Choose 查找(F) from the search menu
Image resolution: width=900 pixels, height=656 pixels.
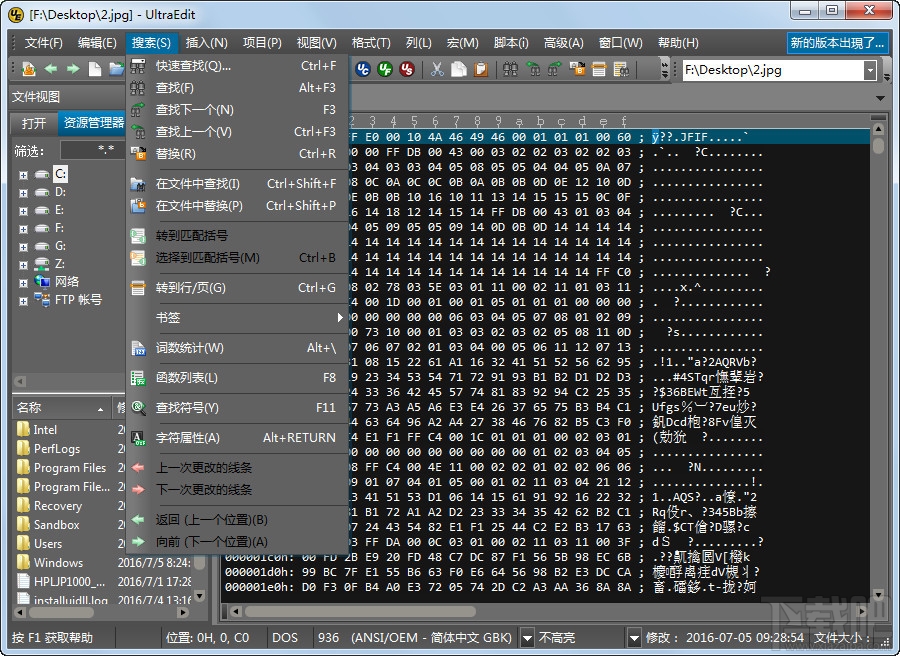238,88
